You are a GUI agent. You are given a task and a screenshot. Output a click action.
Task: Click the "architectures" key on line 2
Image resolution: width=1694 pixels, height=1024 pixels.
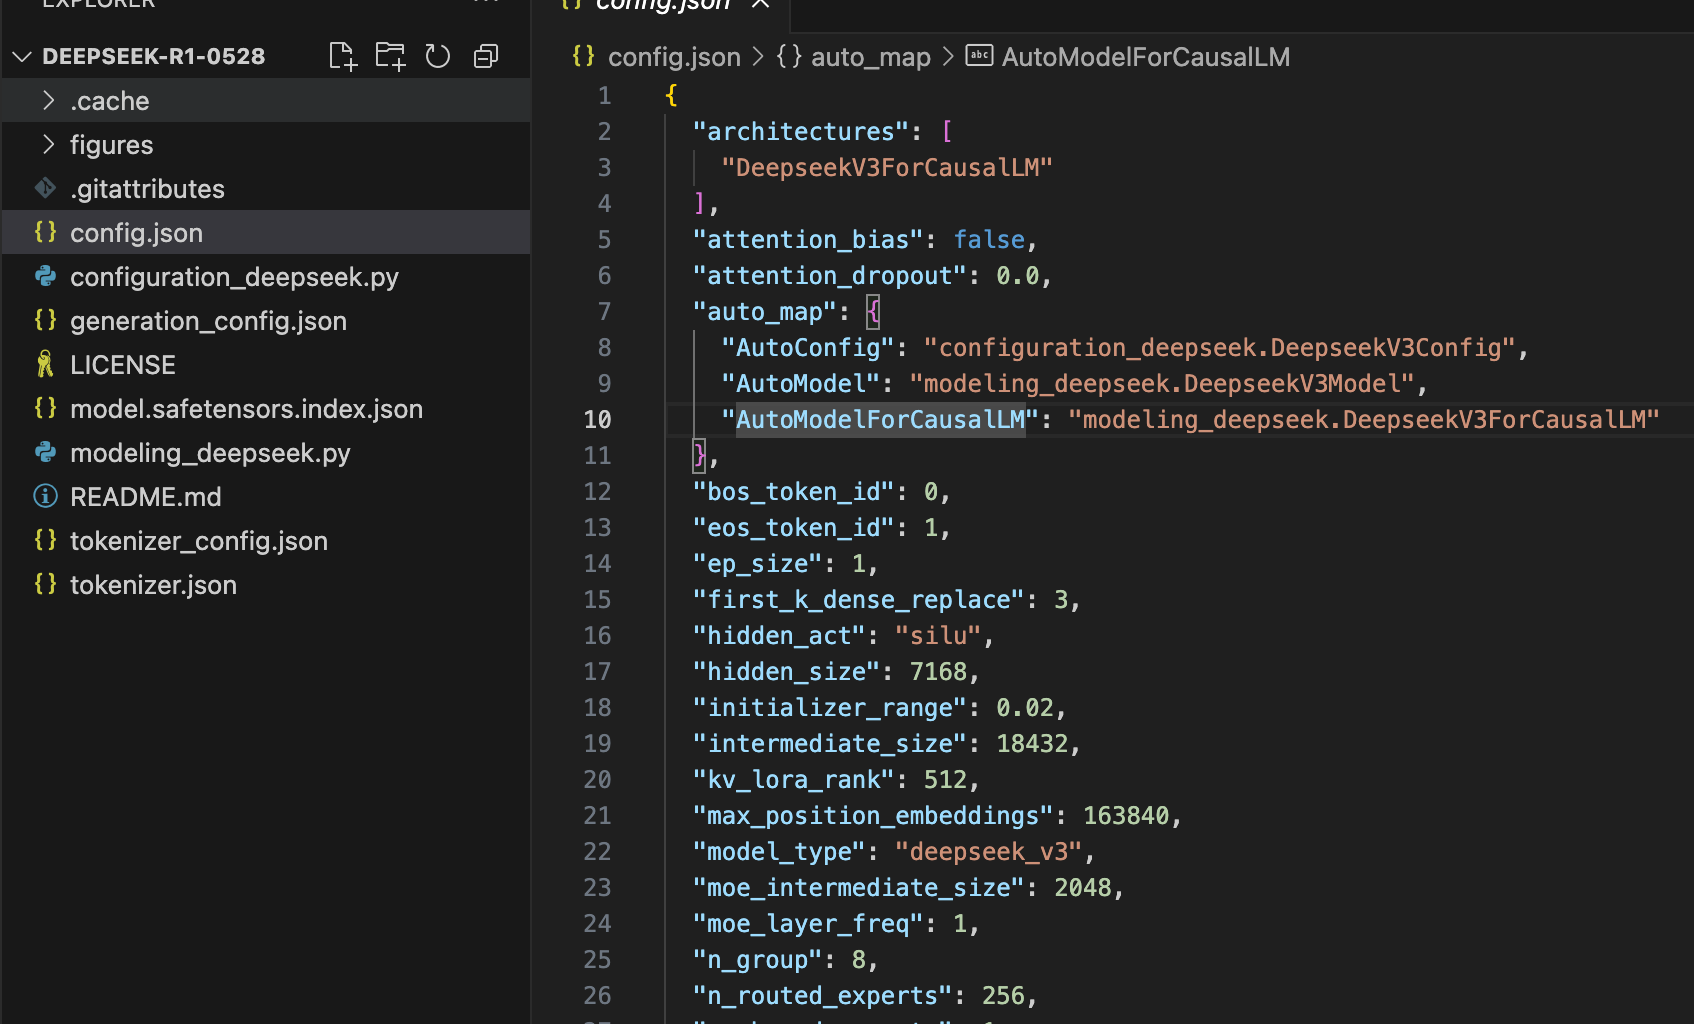coord(801,132)
